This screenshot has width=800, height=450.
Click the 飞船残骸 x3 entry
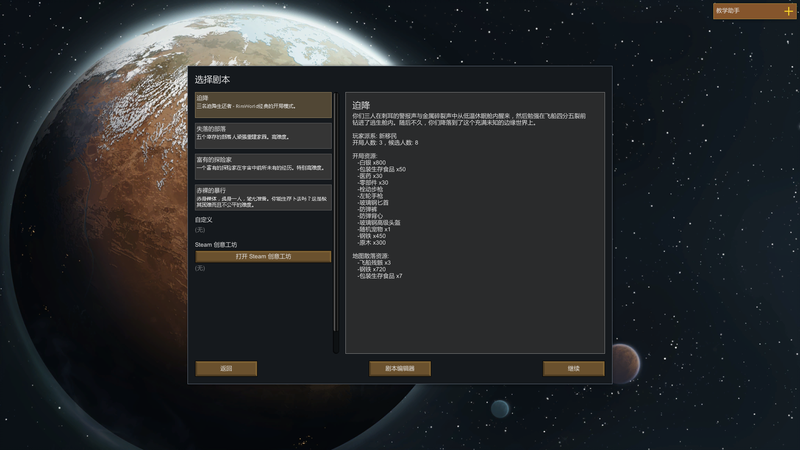pyautogui.click(x=375, y=263)
